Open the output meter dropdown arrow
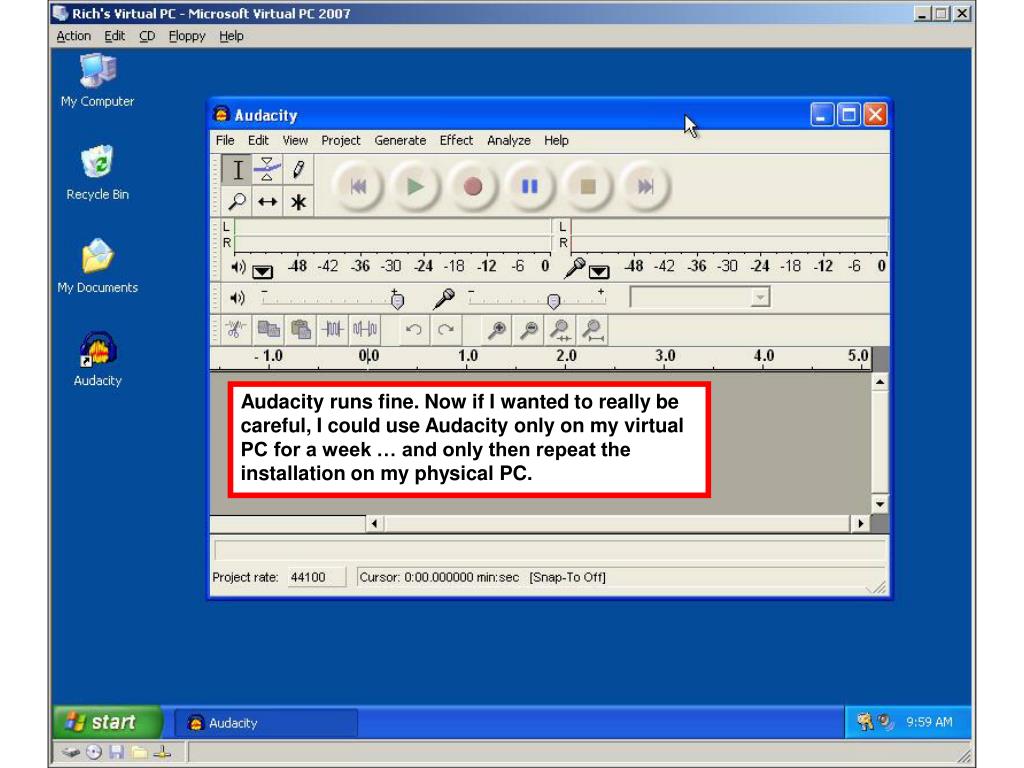 [263, 271]
